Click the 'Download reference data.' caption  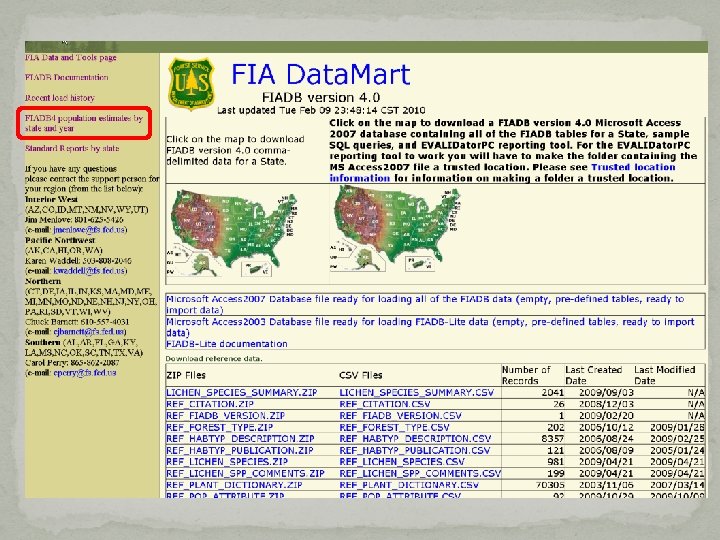[x=214, y=359]
